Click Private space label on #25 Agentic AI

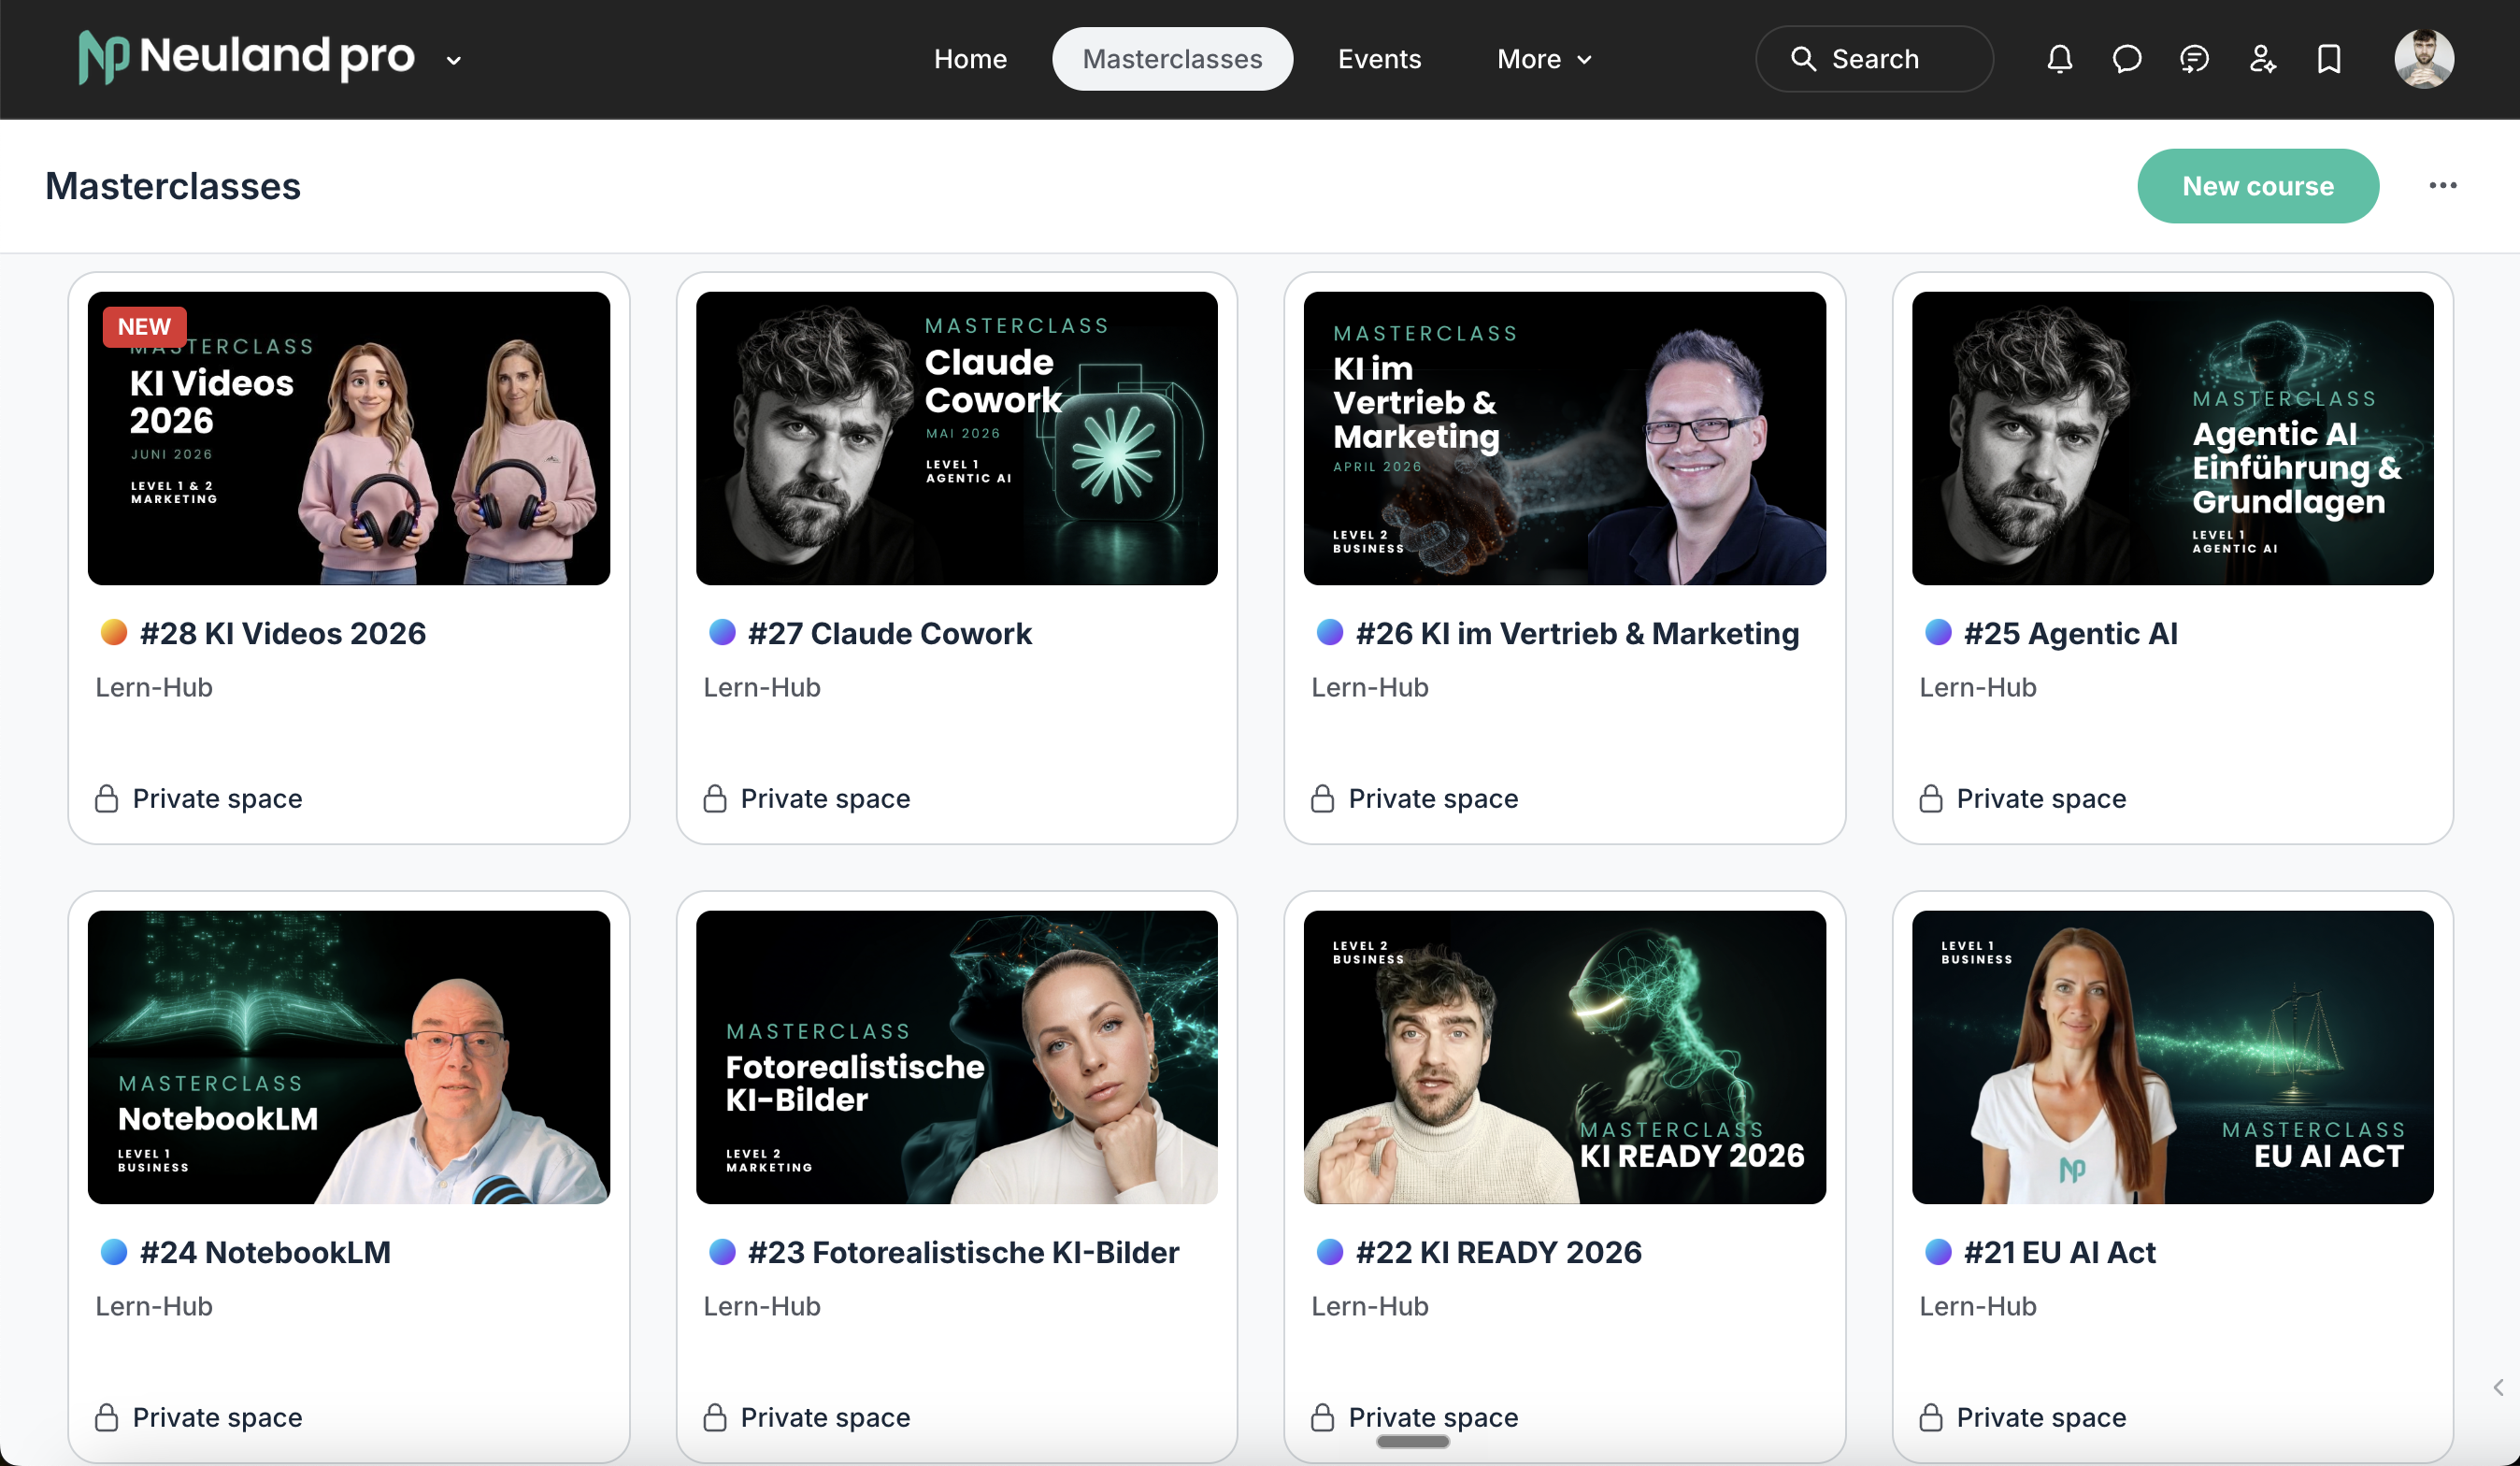pyautogui.click(x=2041, y=798)
